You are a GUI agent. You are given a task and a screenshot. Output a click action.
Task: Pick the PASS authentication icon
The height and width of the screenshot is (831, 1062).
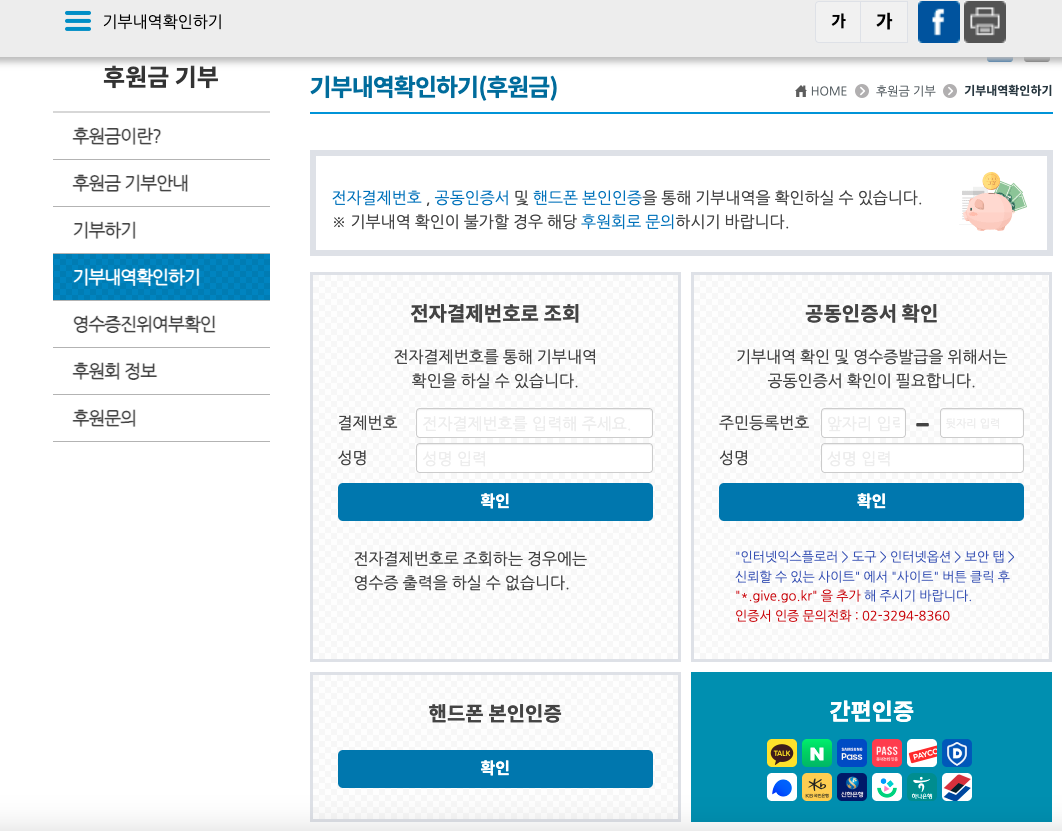point(888,753)
